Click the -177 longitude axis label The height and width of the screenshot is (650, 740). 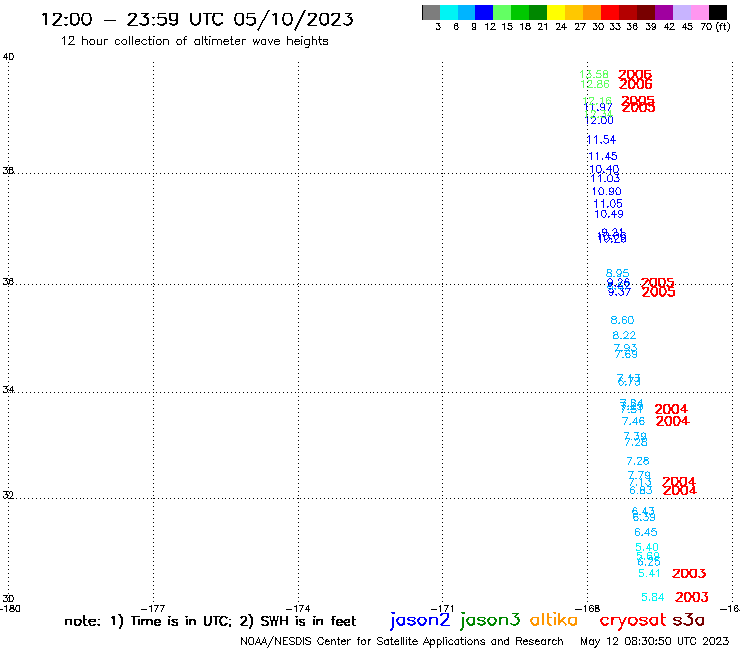coord(153,609)
